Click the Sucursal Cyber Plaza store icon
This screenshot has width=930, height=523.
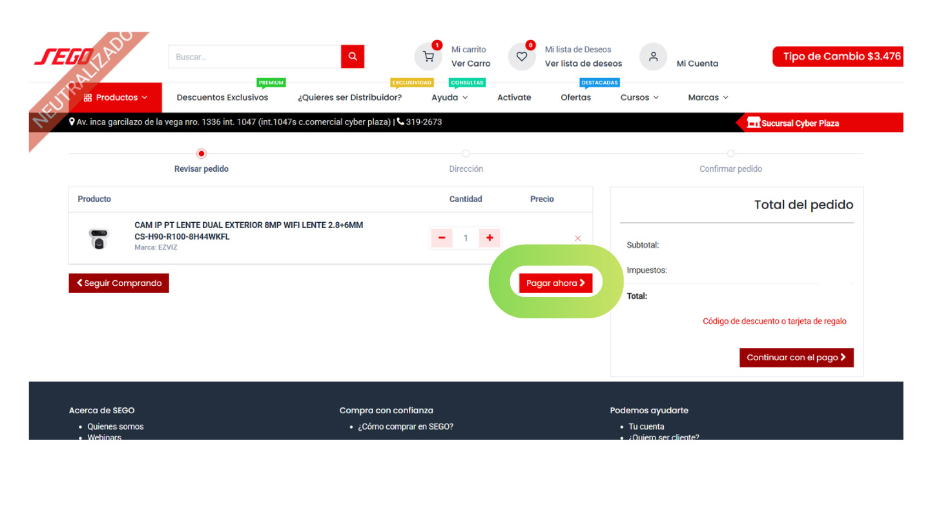[x=754, y=123]
